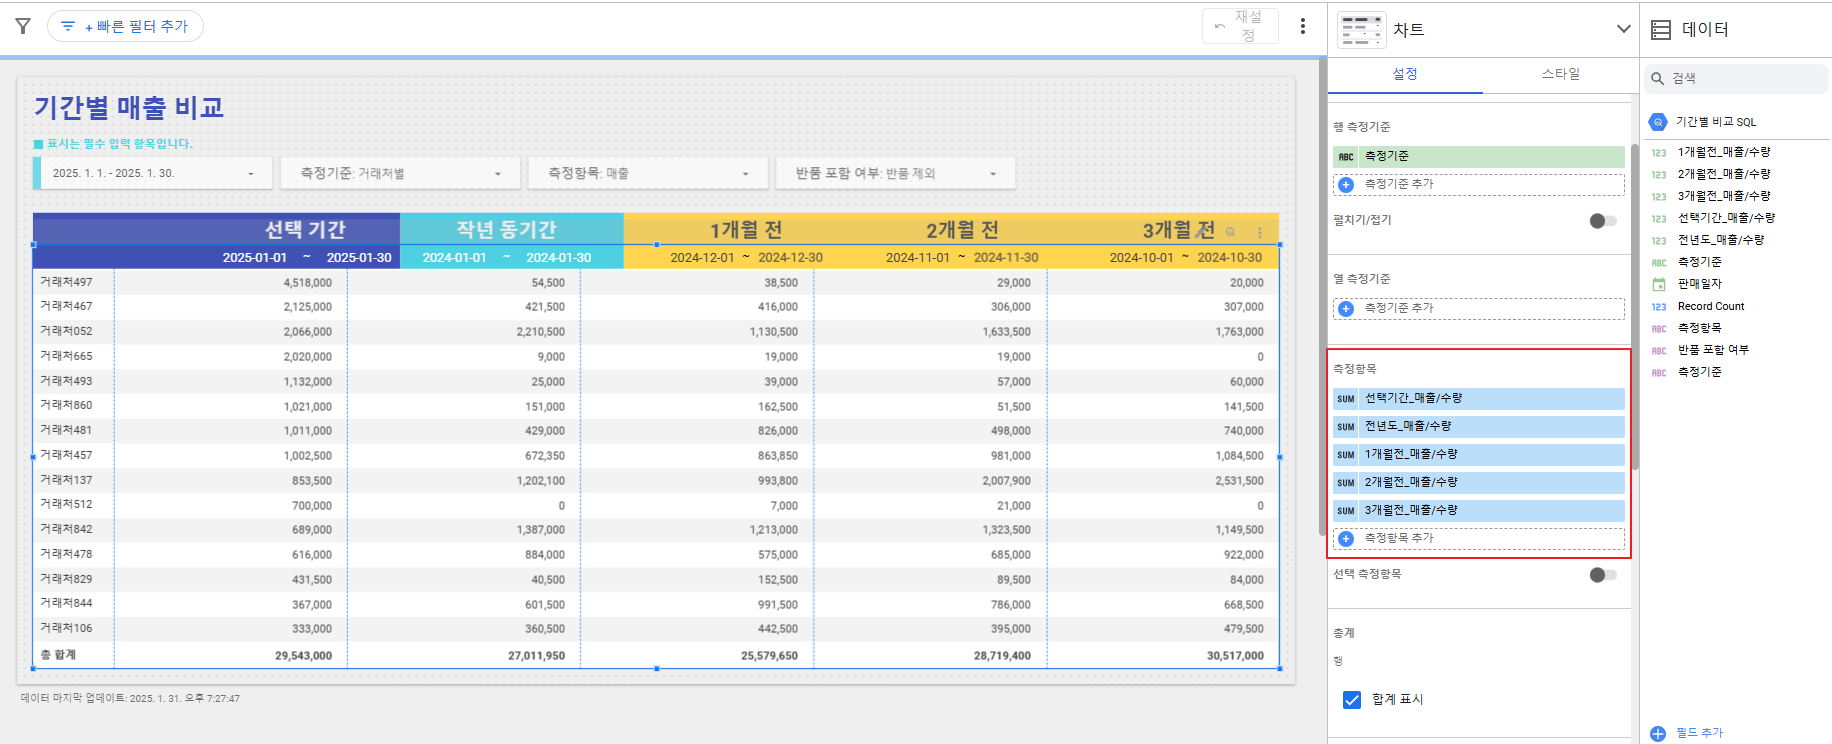Click the plus icon next to 측정항목 추가

tap(1346, 538)
